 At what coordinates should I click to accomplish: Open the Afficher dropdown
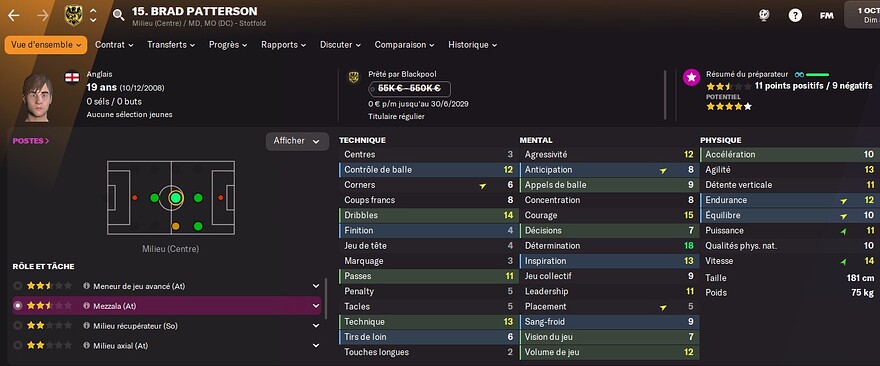pyautogui.click(x=297, y=141)
